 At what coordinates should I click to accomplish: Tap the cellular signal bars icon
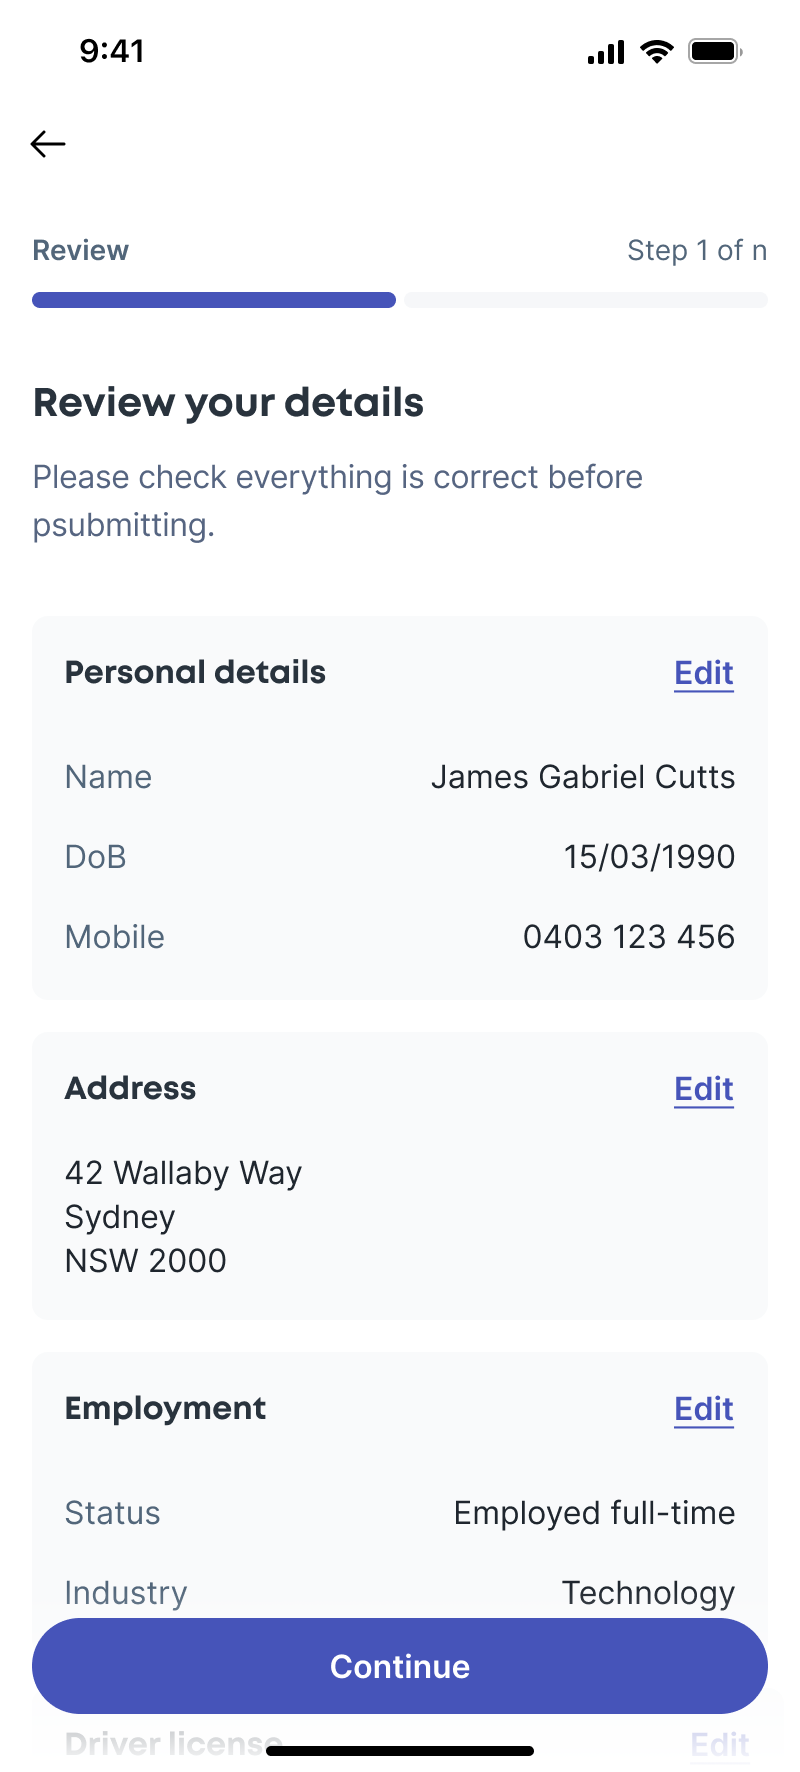pyautogui.click(x=606, y=52)
